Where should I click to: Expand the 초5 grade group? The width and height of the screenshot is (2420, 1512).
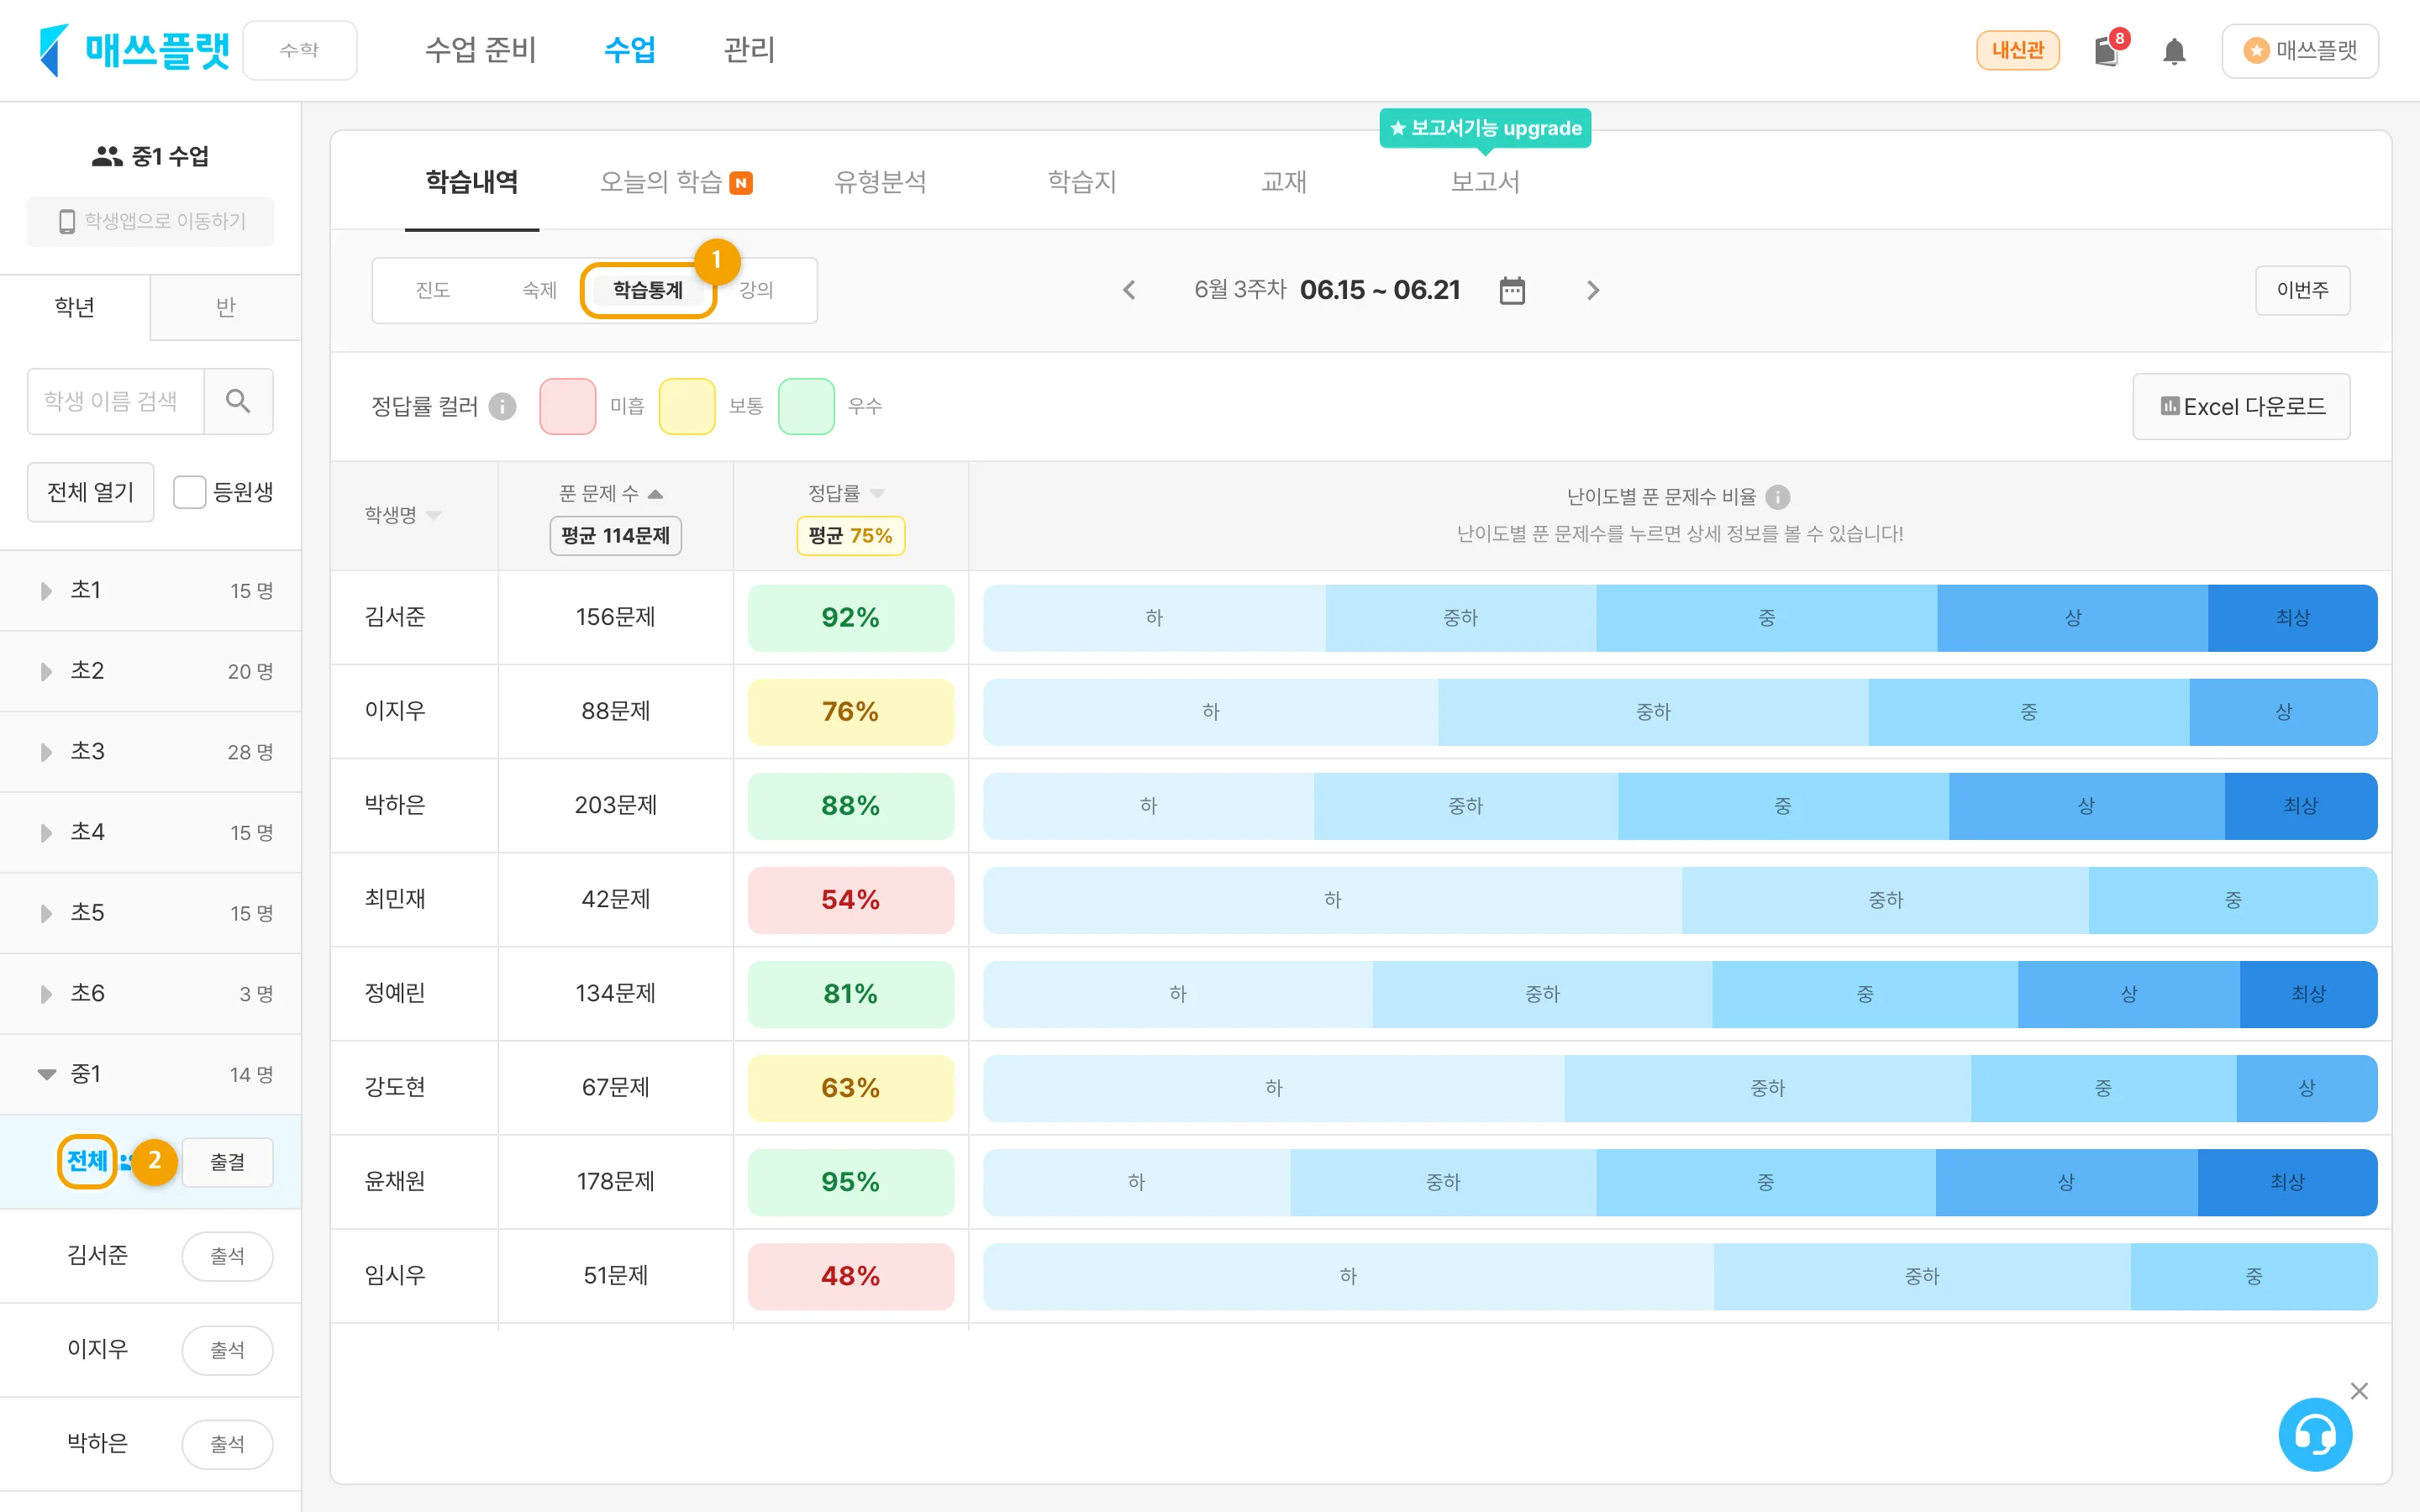(46, 914)
